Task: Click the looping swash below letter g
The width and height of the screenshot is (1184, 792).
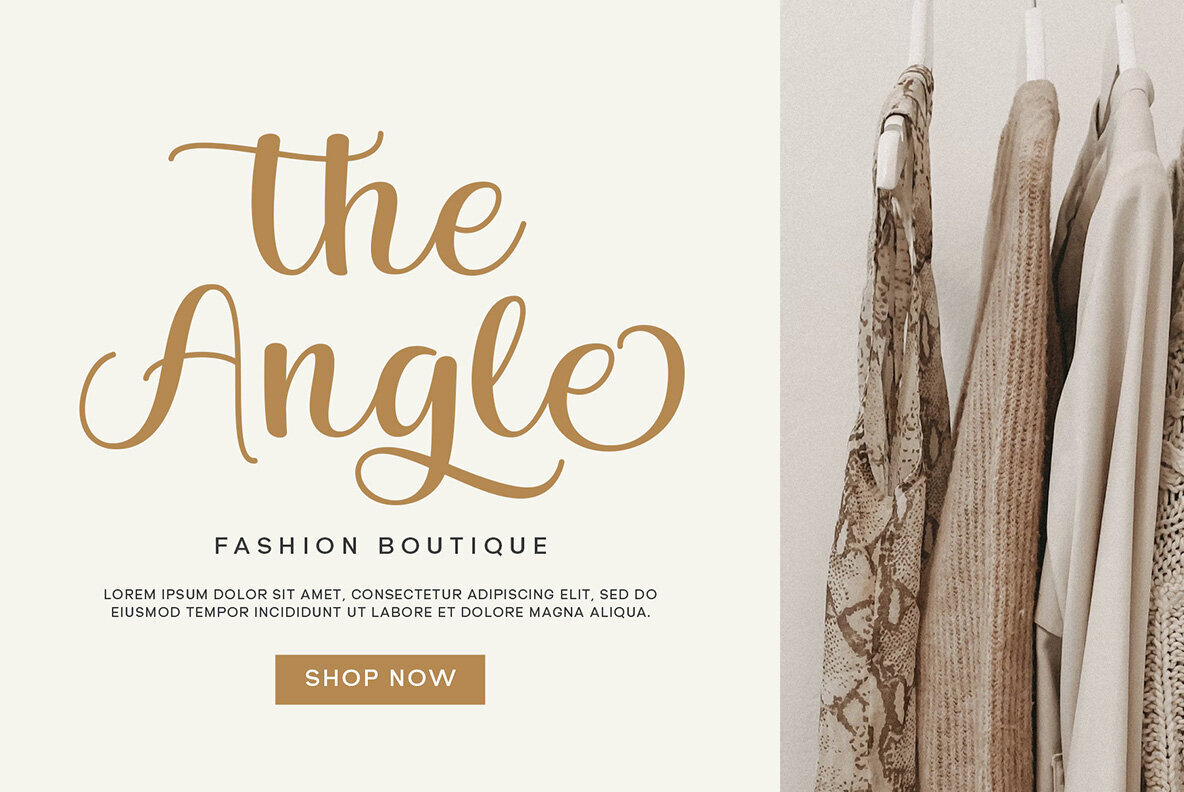Action: [453, 477]
